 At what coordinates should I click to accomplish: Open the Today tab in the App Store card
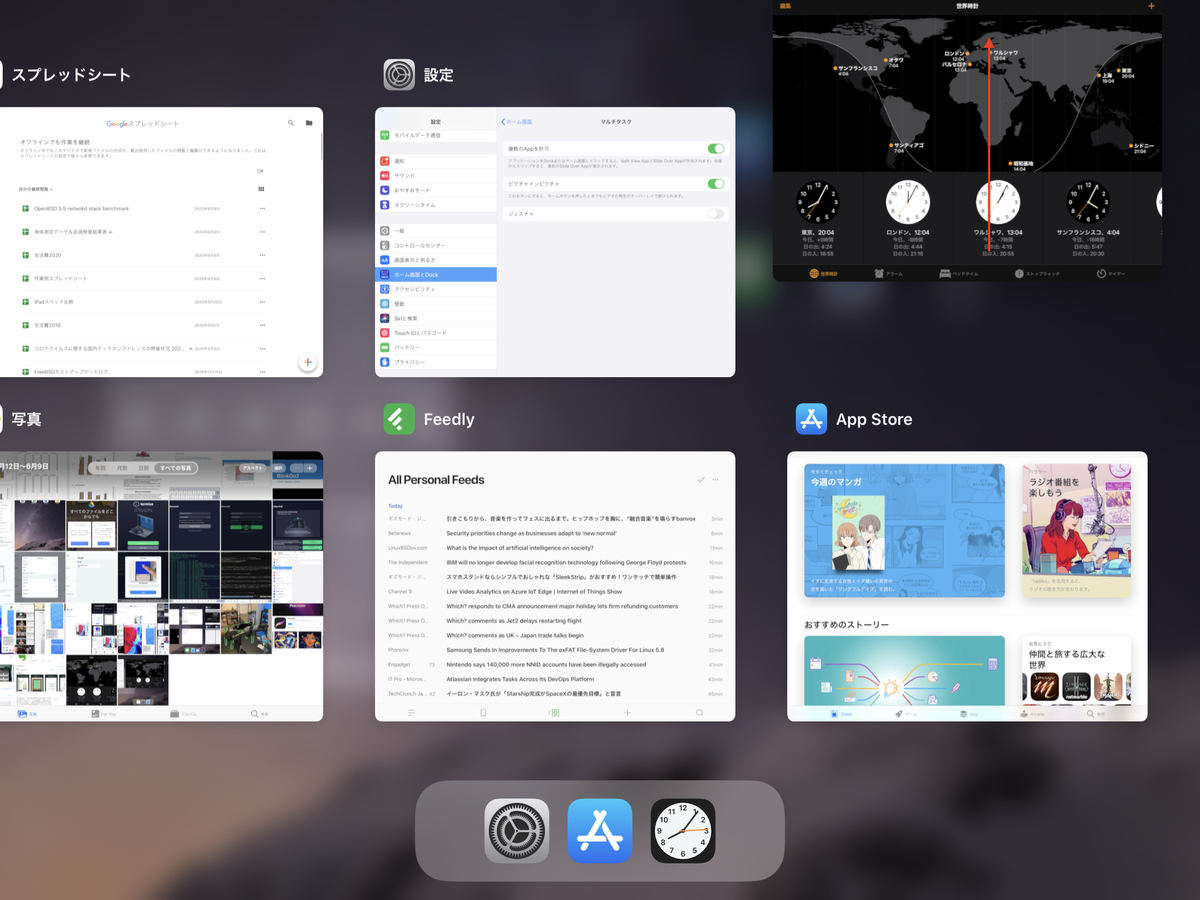click(x=841, y=715)
